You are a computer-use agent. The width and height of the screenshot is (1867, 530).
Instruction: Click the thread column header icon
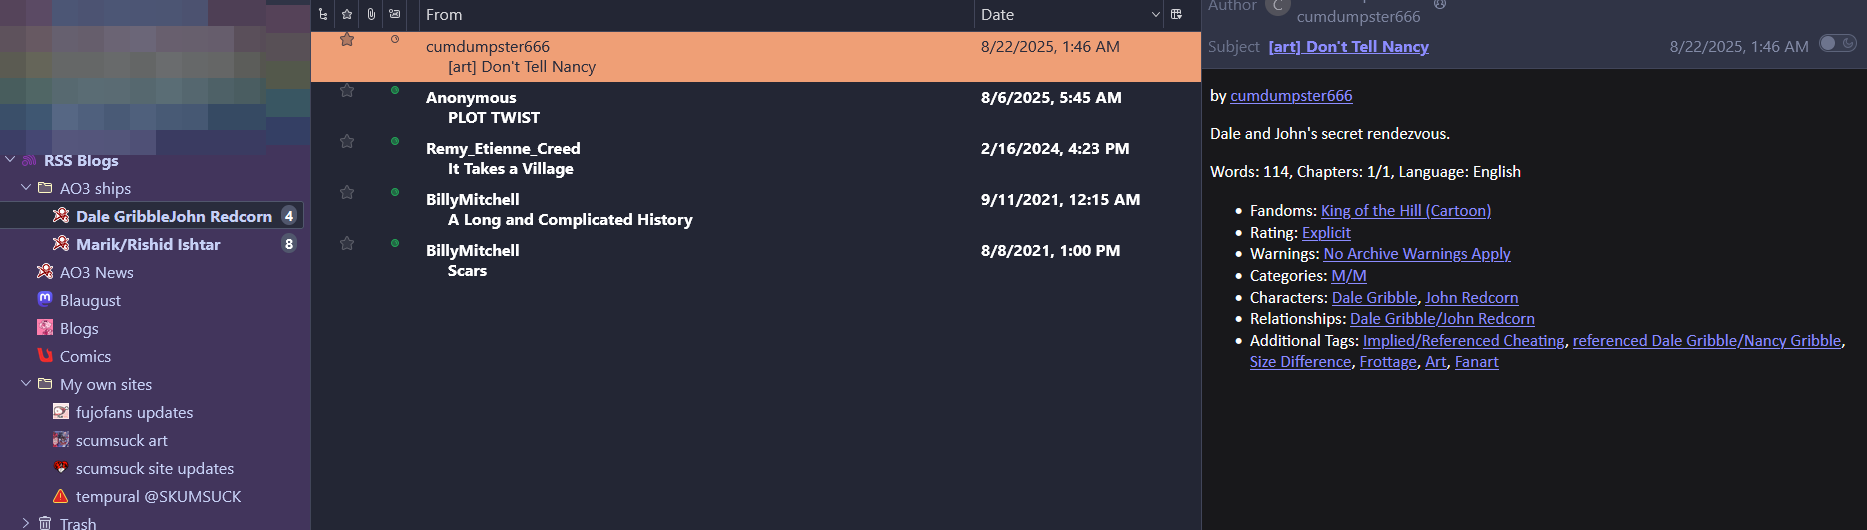(322, 14)
